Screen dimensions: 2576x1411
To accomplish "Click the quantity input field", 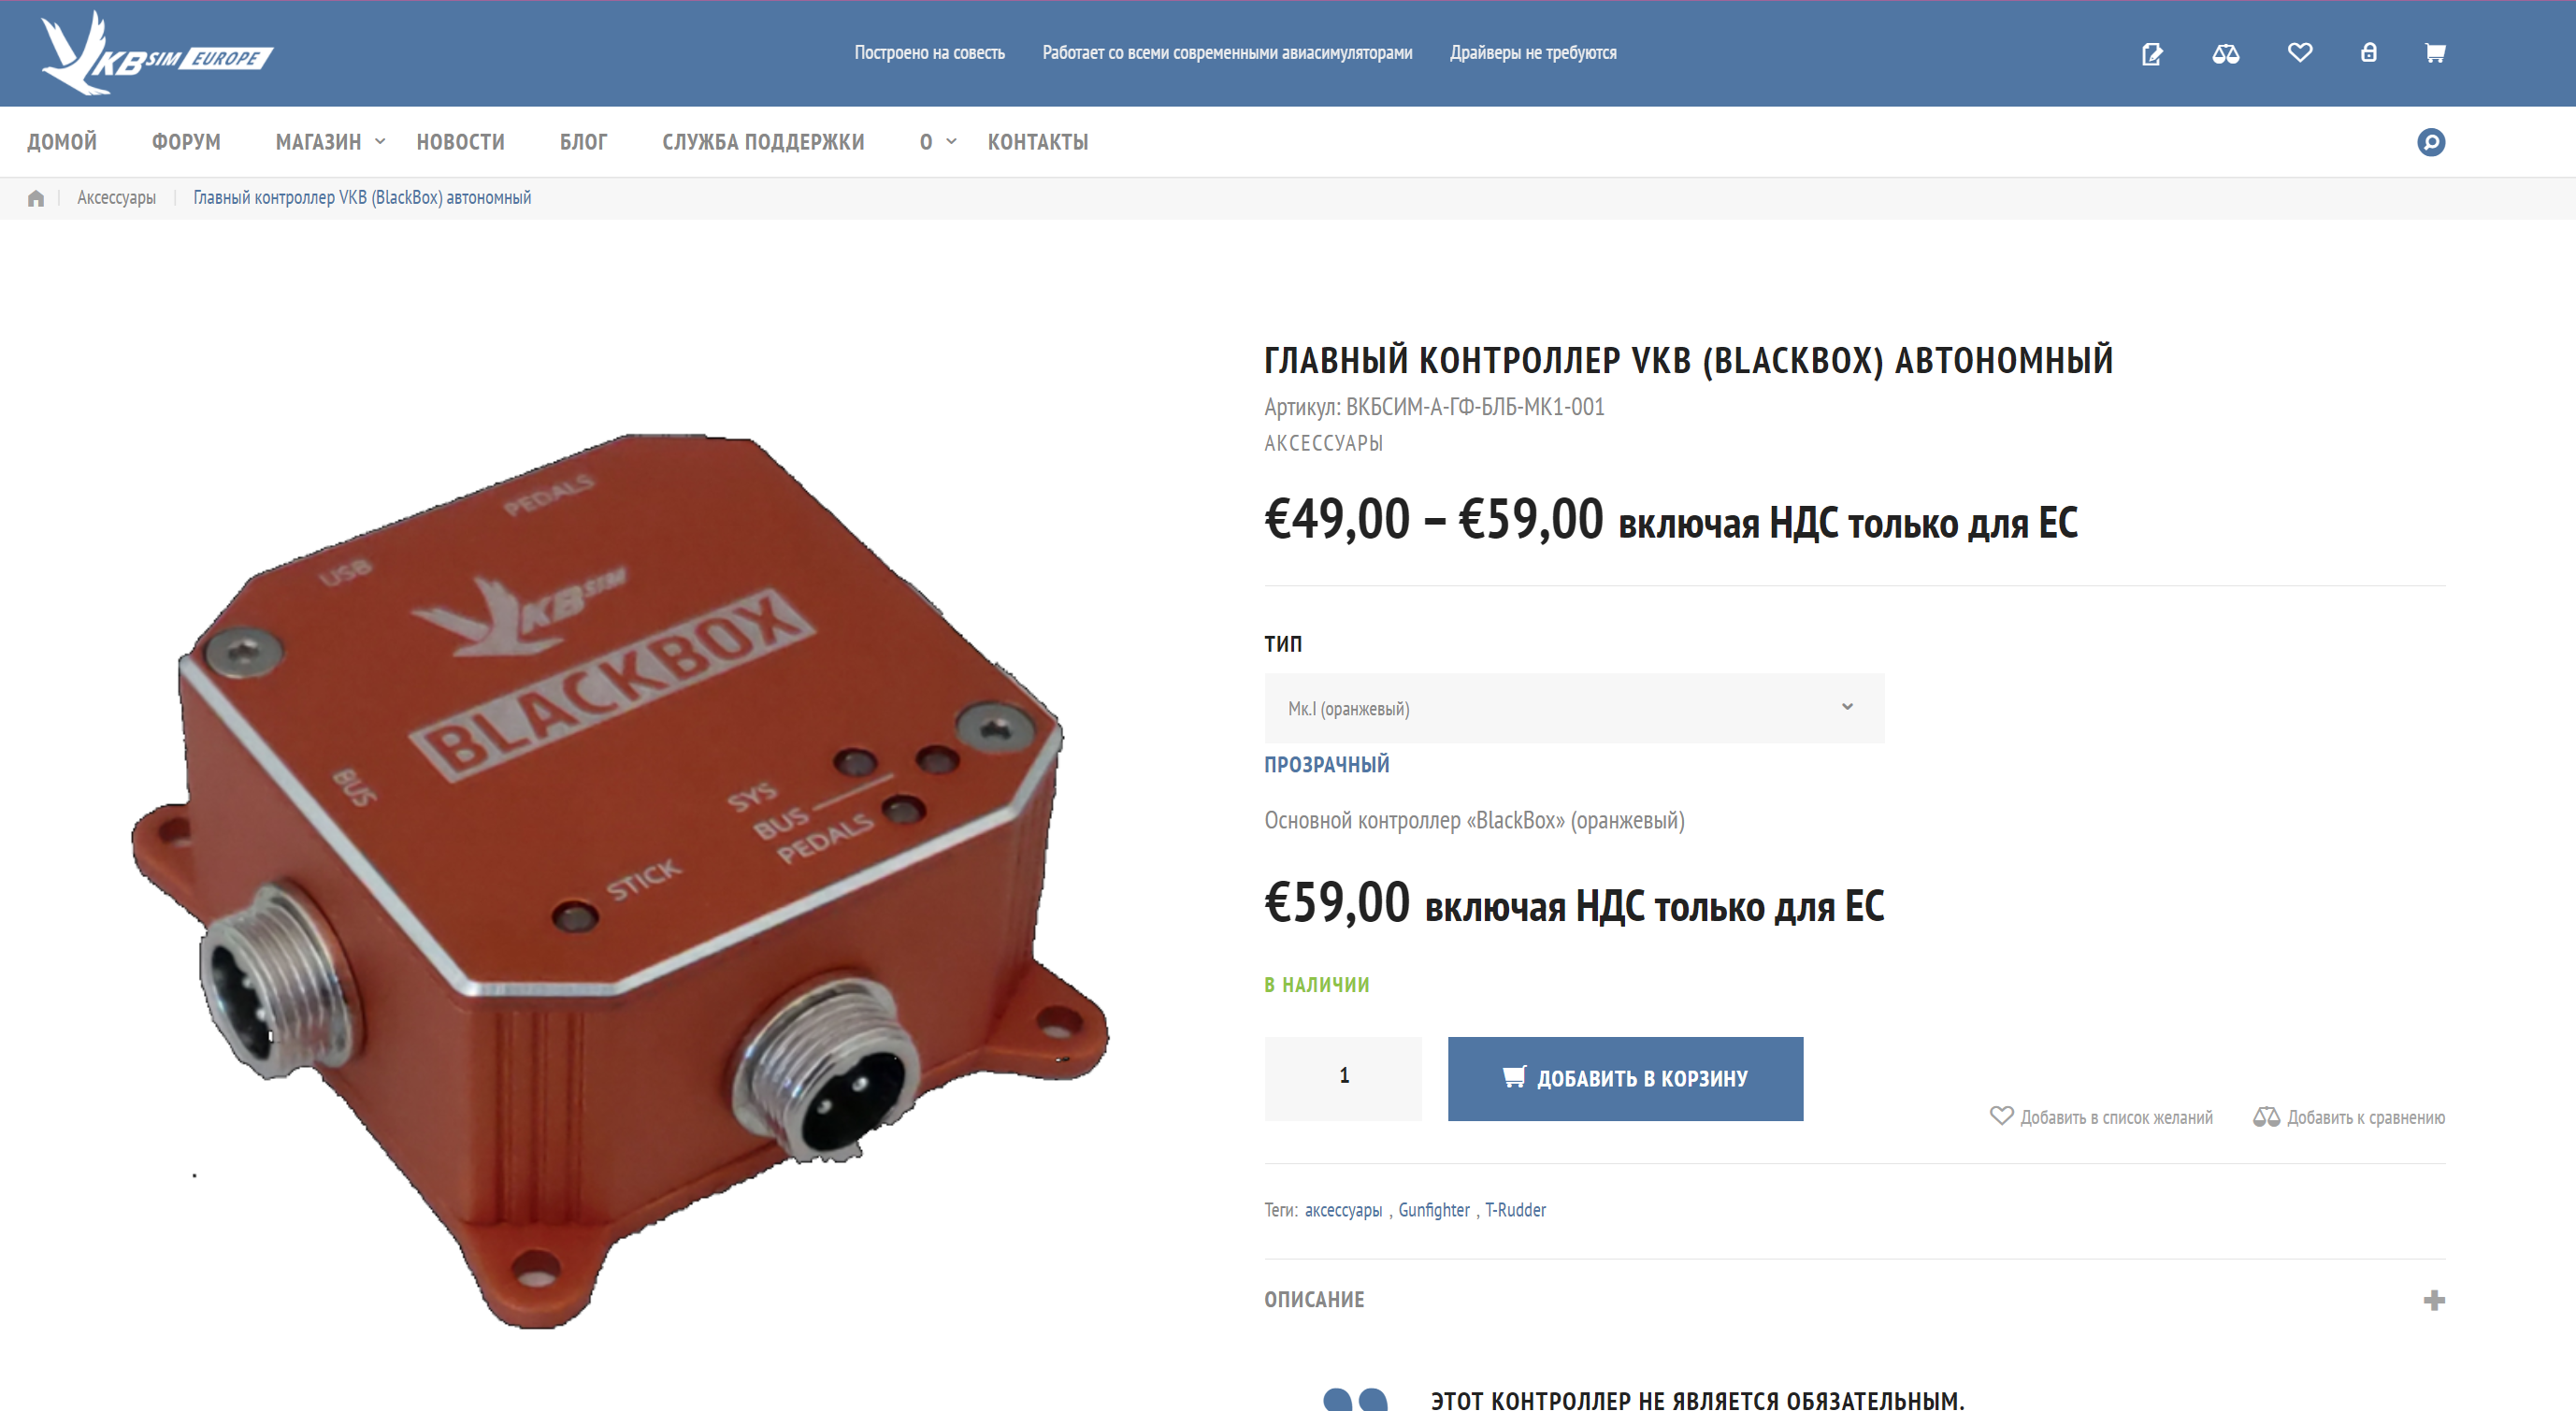I will [x=1343, y=1078].
